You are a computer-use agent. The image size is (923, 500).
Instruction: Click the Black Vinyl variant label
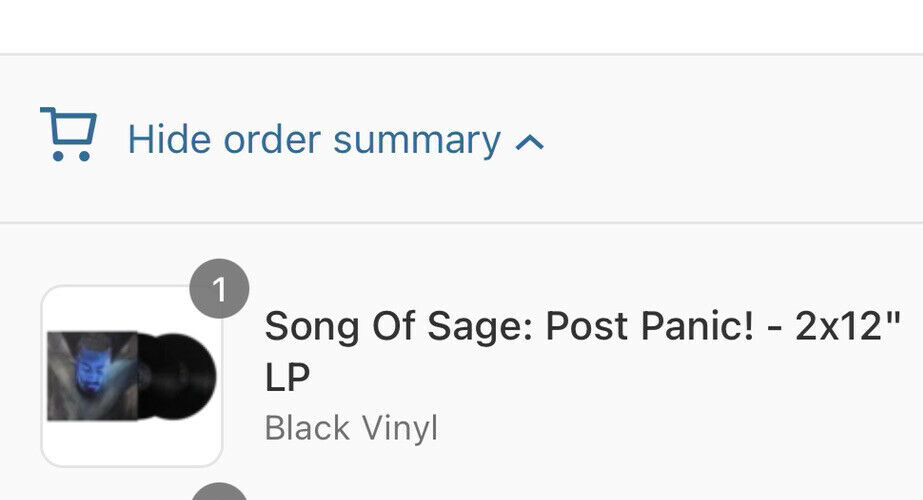(x=351, y=428)
